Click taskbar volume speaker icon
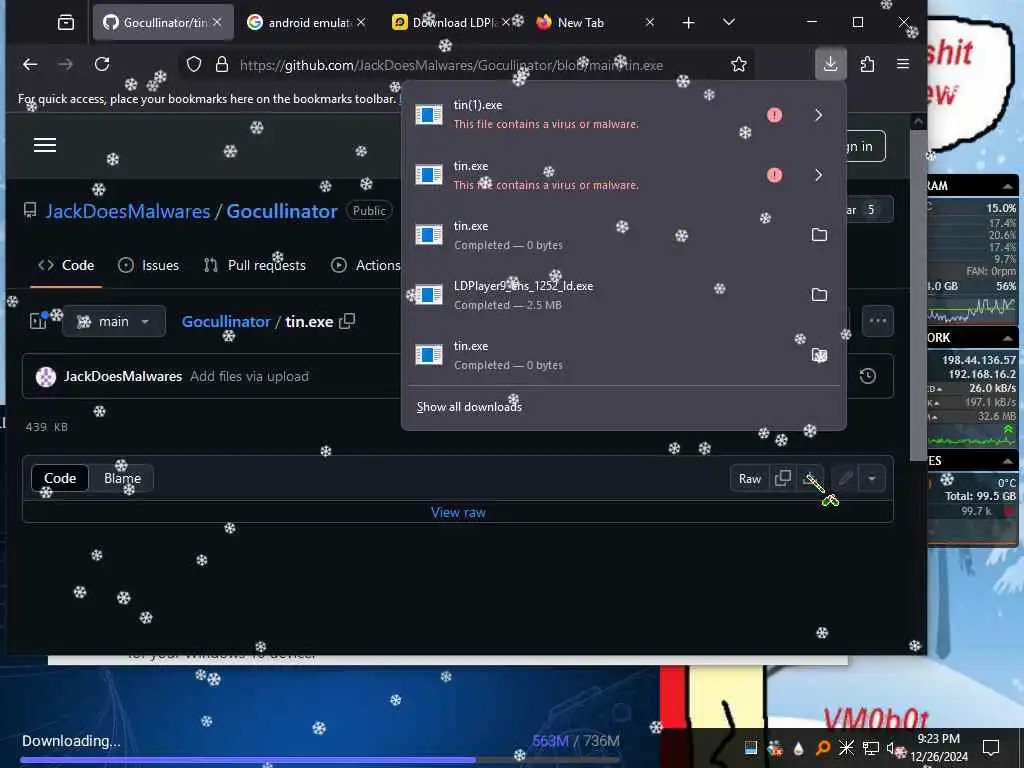 click(893, 748)
